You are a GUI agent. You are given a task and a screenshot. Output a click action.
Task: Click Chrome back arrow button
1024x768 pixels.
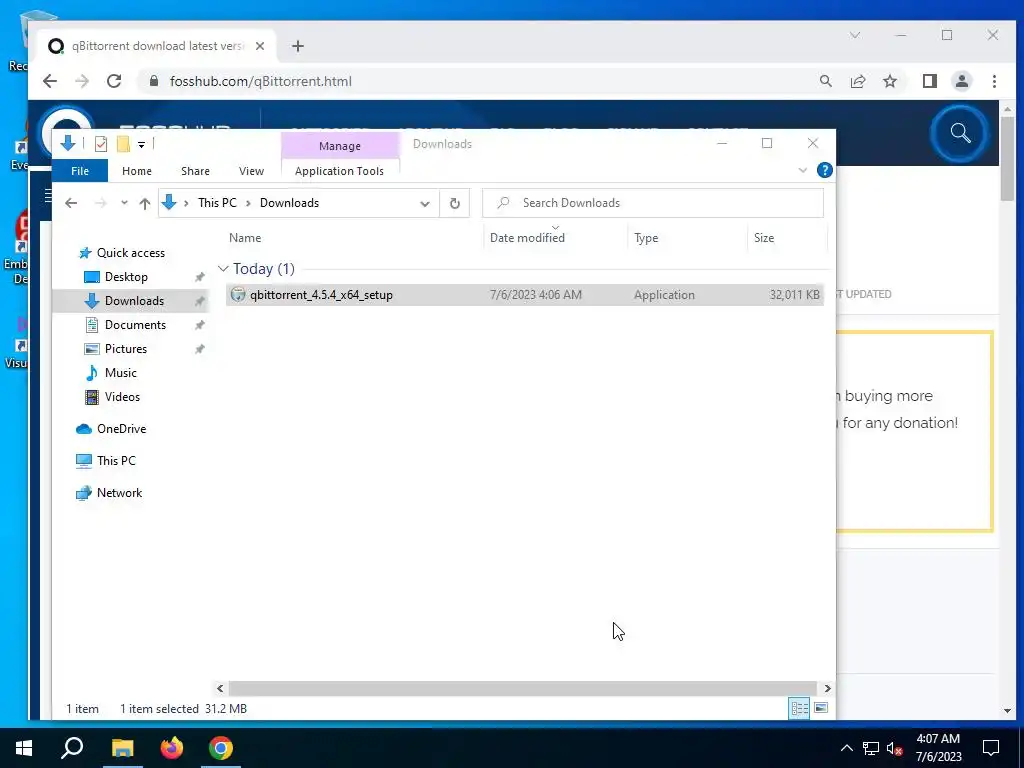pos(50,81)
